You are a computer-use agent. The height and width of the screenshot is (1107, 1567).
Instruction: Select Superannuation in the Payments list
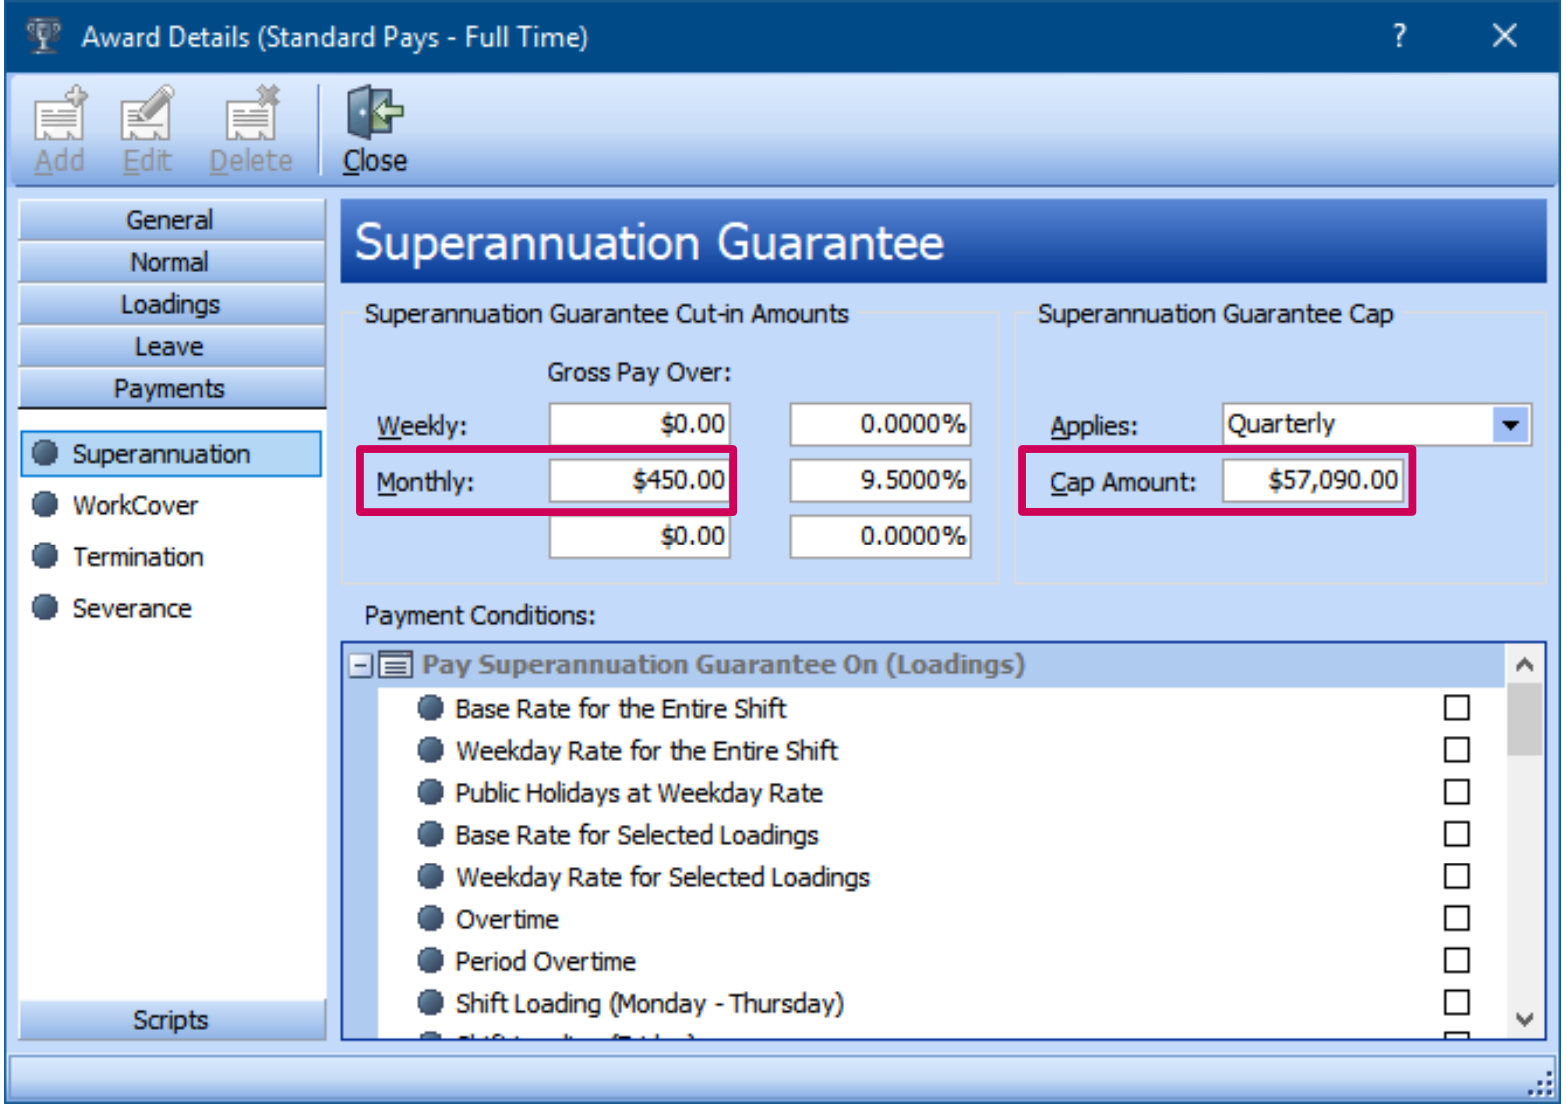click(x=171, y=454)
